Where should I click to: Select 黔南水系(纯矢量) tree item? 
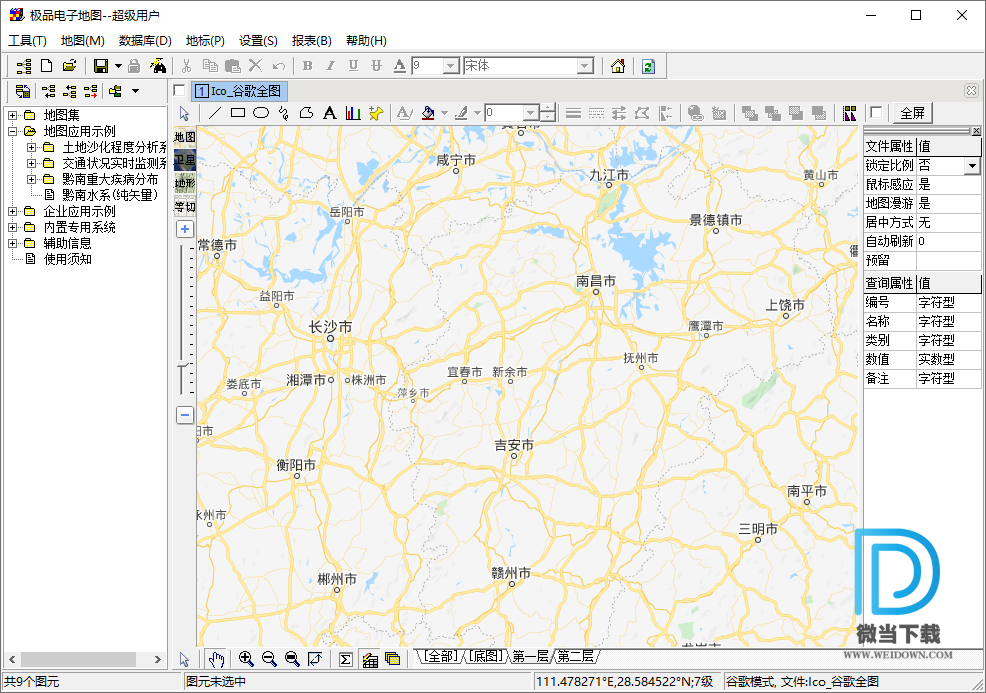109,195
